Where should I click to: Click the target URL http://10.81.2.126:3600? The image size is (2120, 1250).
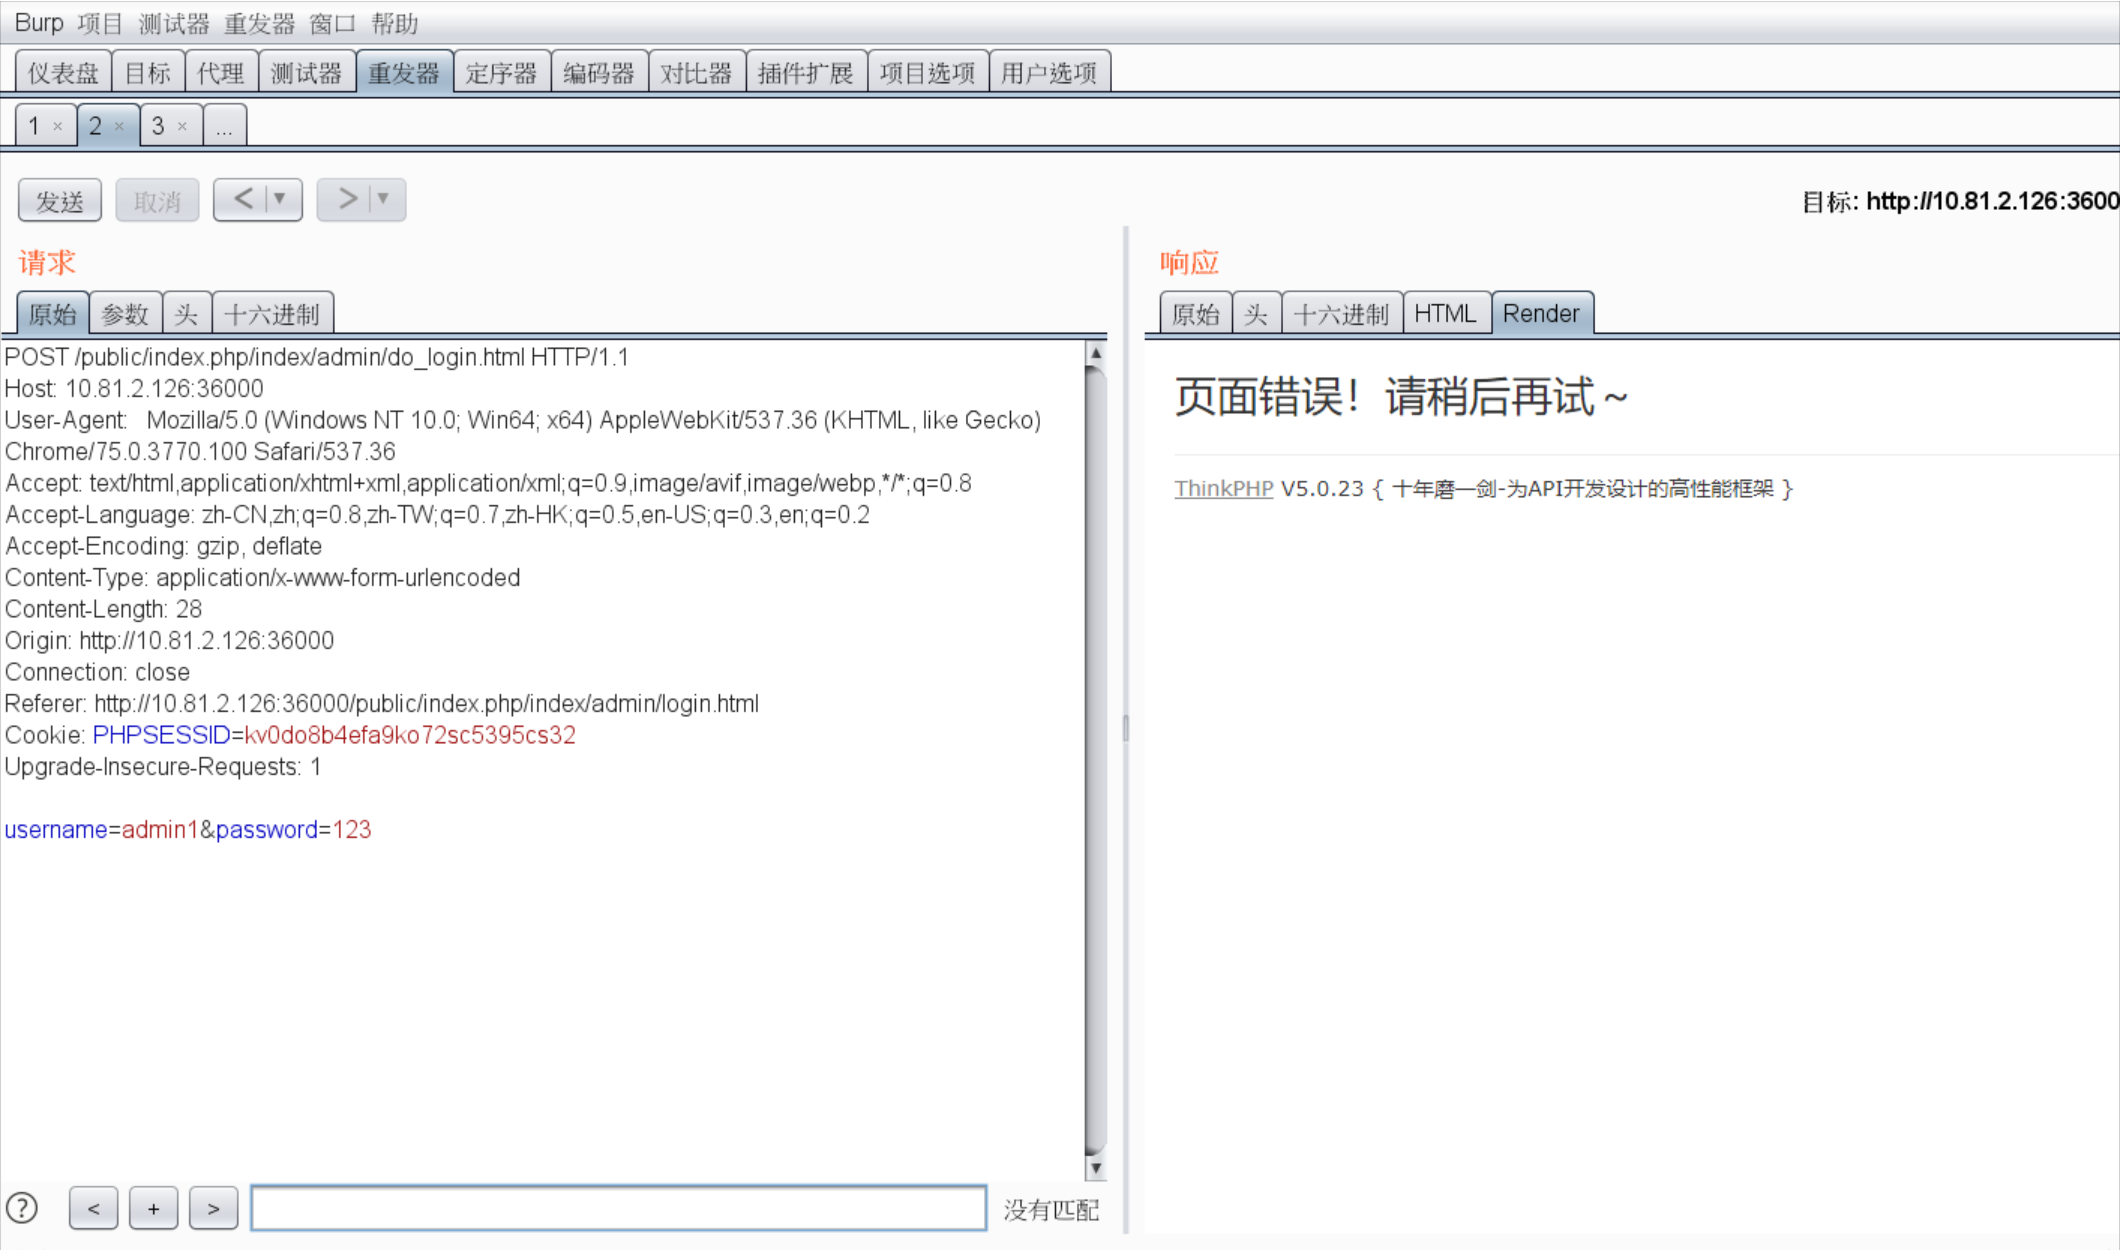tap(1992, 201)
